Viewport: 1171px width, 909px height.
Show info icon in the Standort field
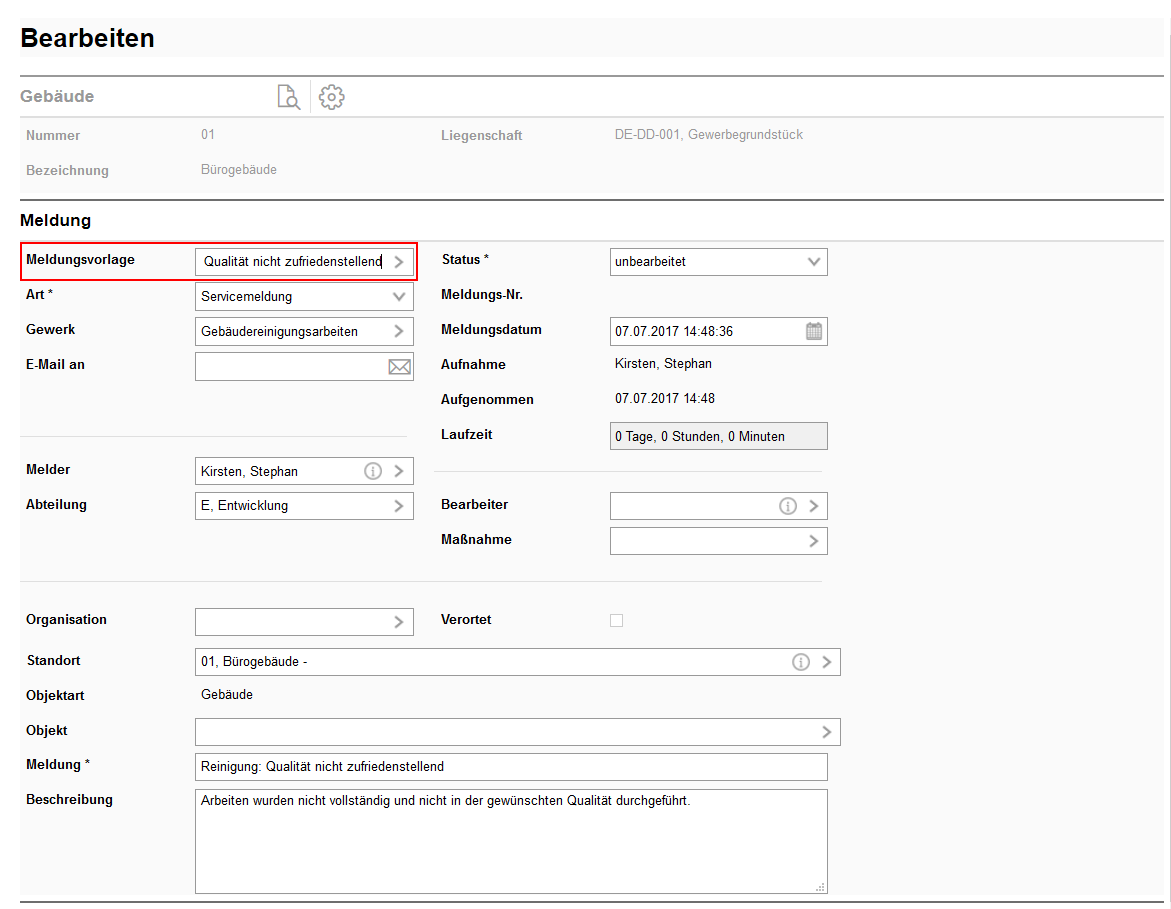800,662
